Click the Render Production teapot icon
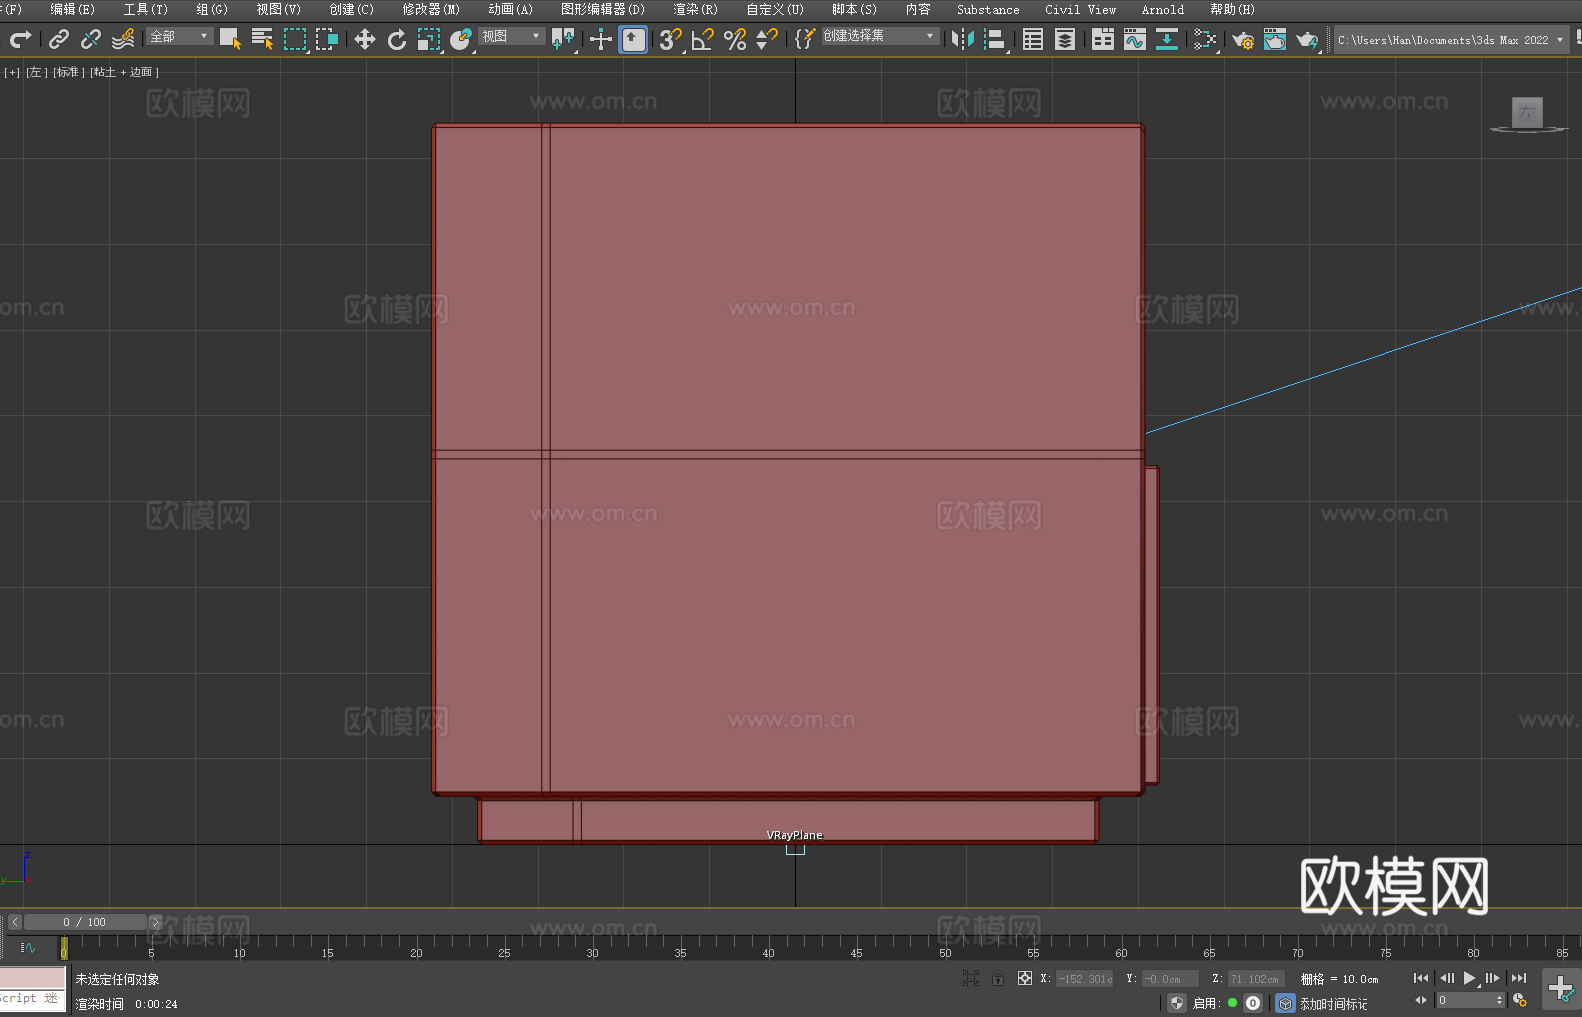 tap(1307, 39)
